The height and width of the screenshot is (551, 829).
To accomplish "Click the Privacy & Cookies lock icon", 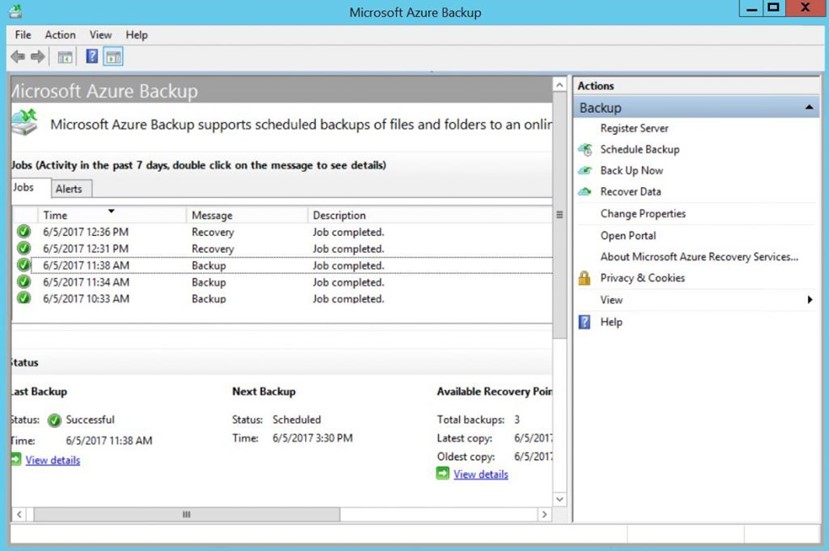I will pyautogui.click(x=584, y=278).
